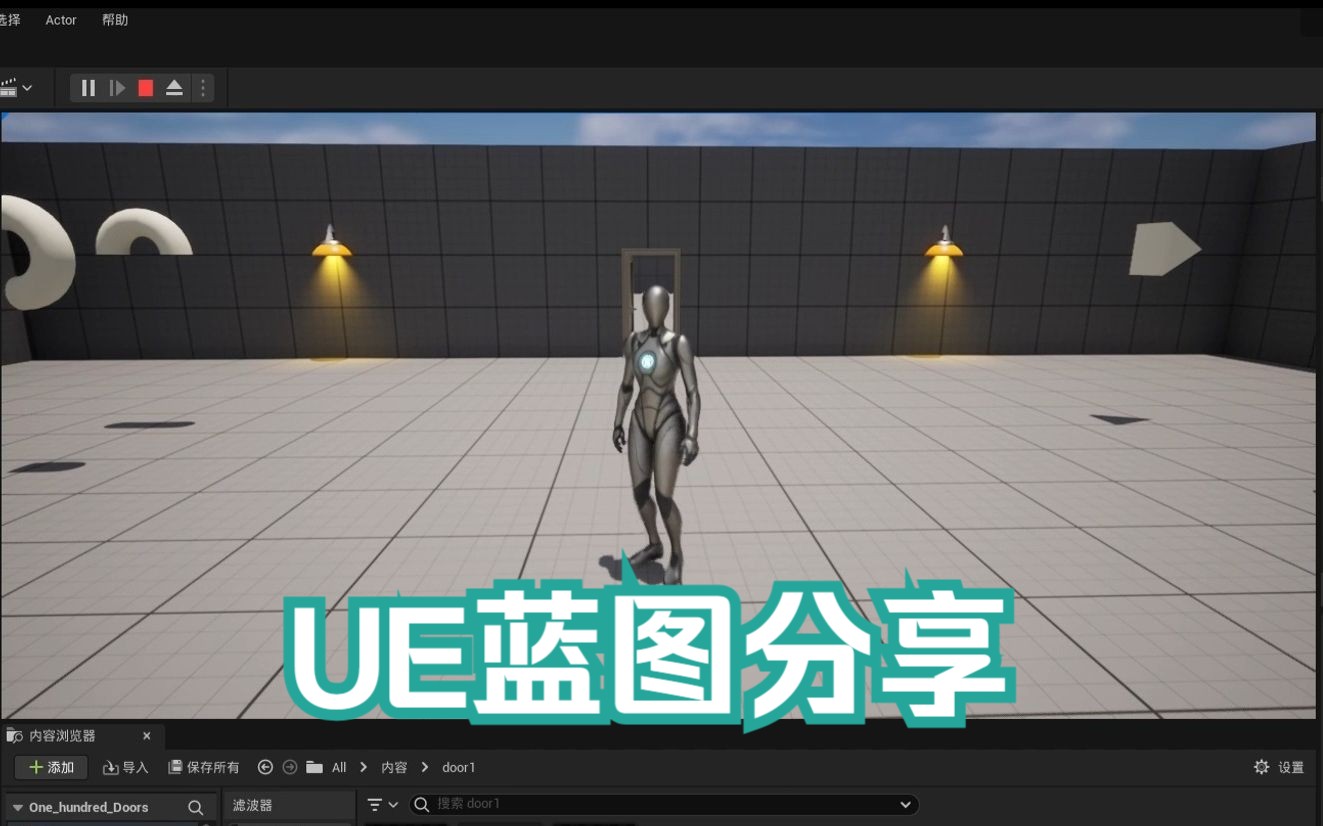Image resolution: width=1323 pixels, height=826 pixels.
Task: Click the white arrow shape on wall
Action: (x=1164, y=248)
